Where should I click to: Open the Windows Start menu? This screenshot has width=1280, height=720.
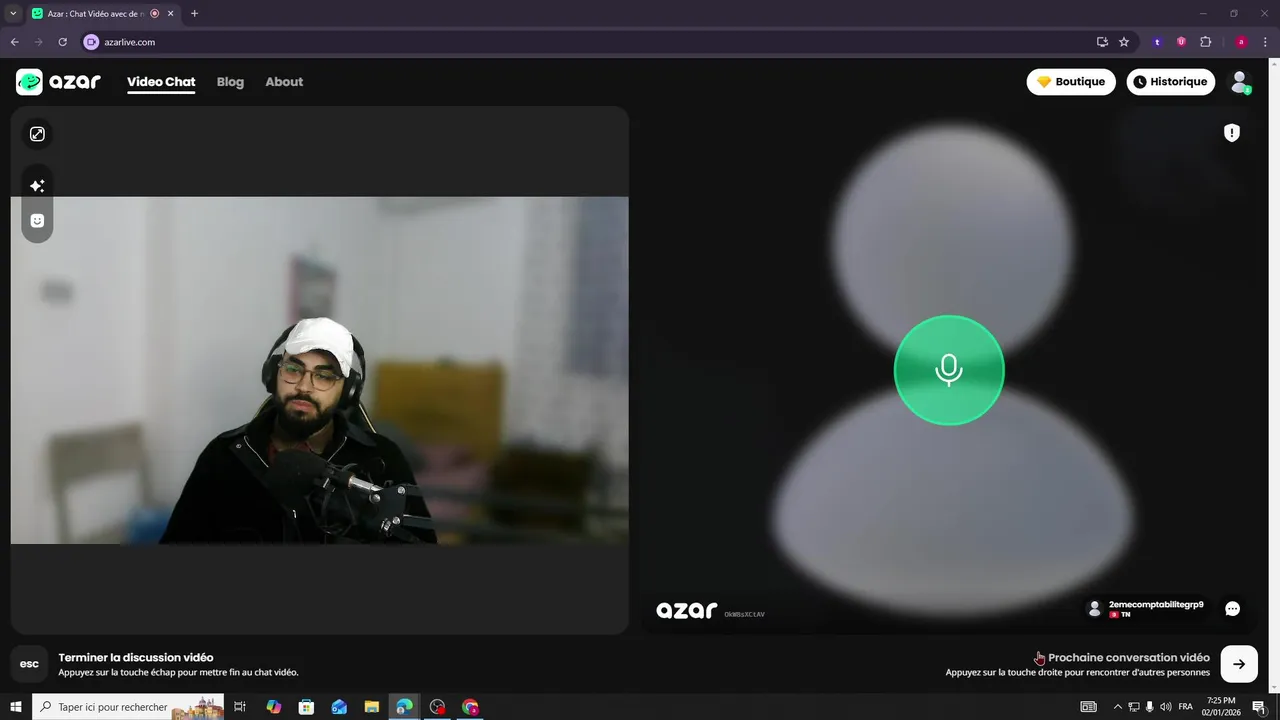pyautogui.click(x=16, y=707)
